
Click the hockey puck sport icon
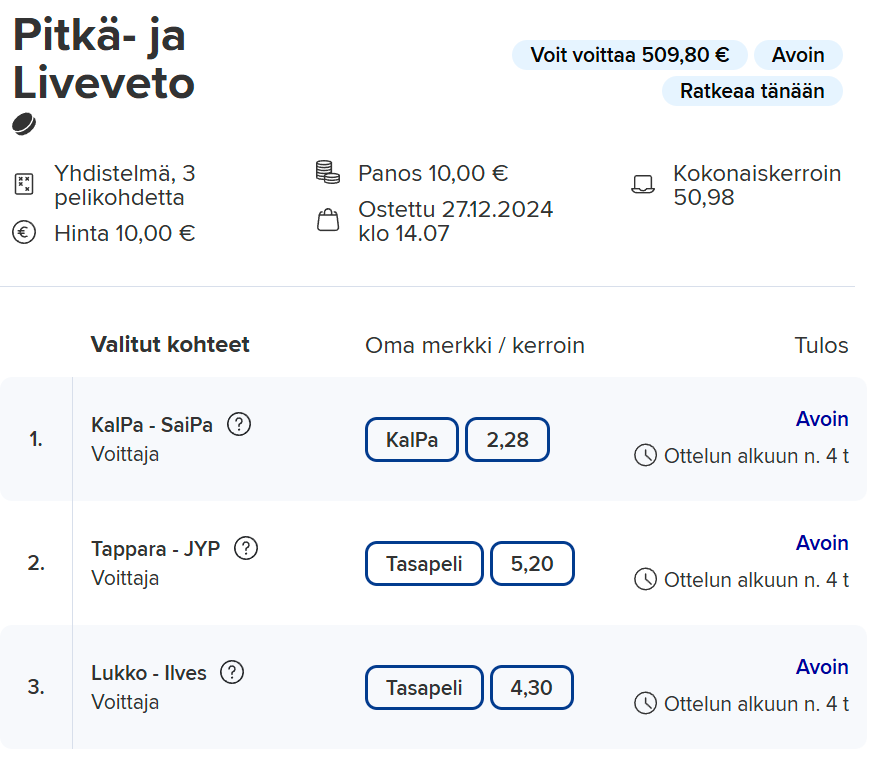click(24, 124)
